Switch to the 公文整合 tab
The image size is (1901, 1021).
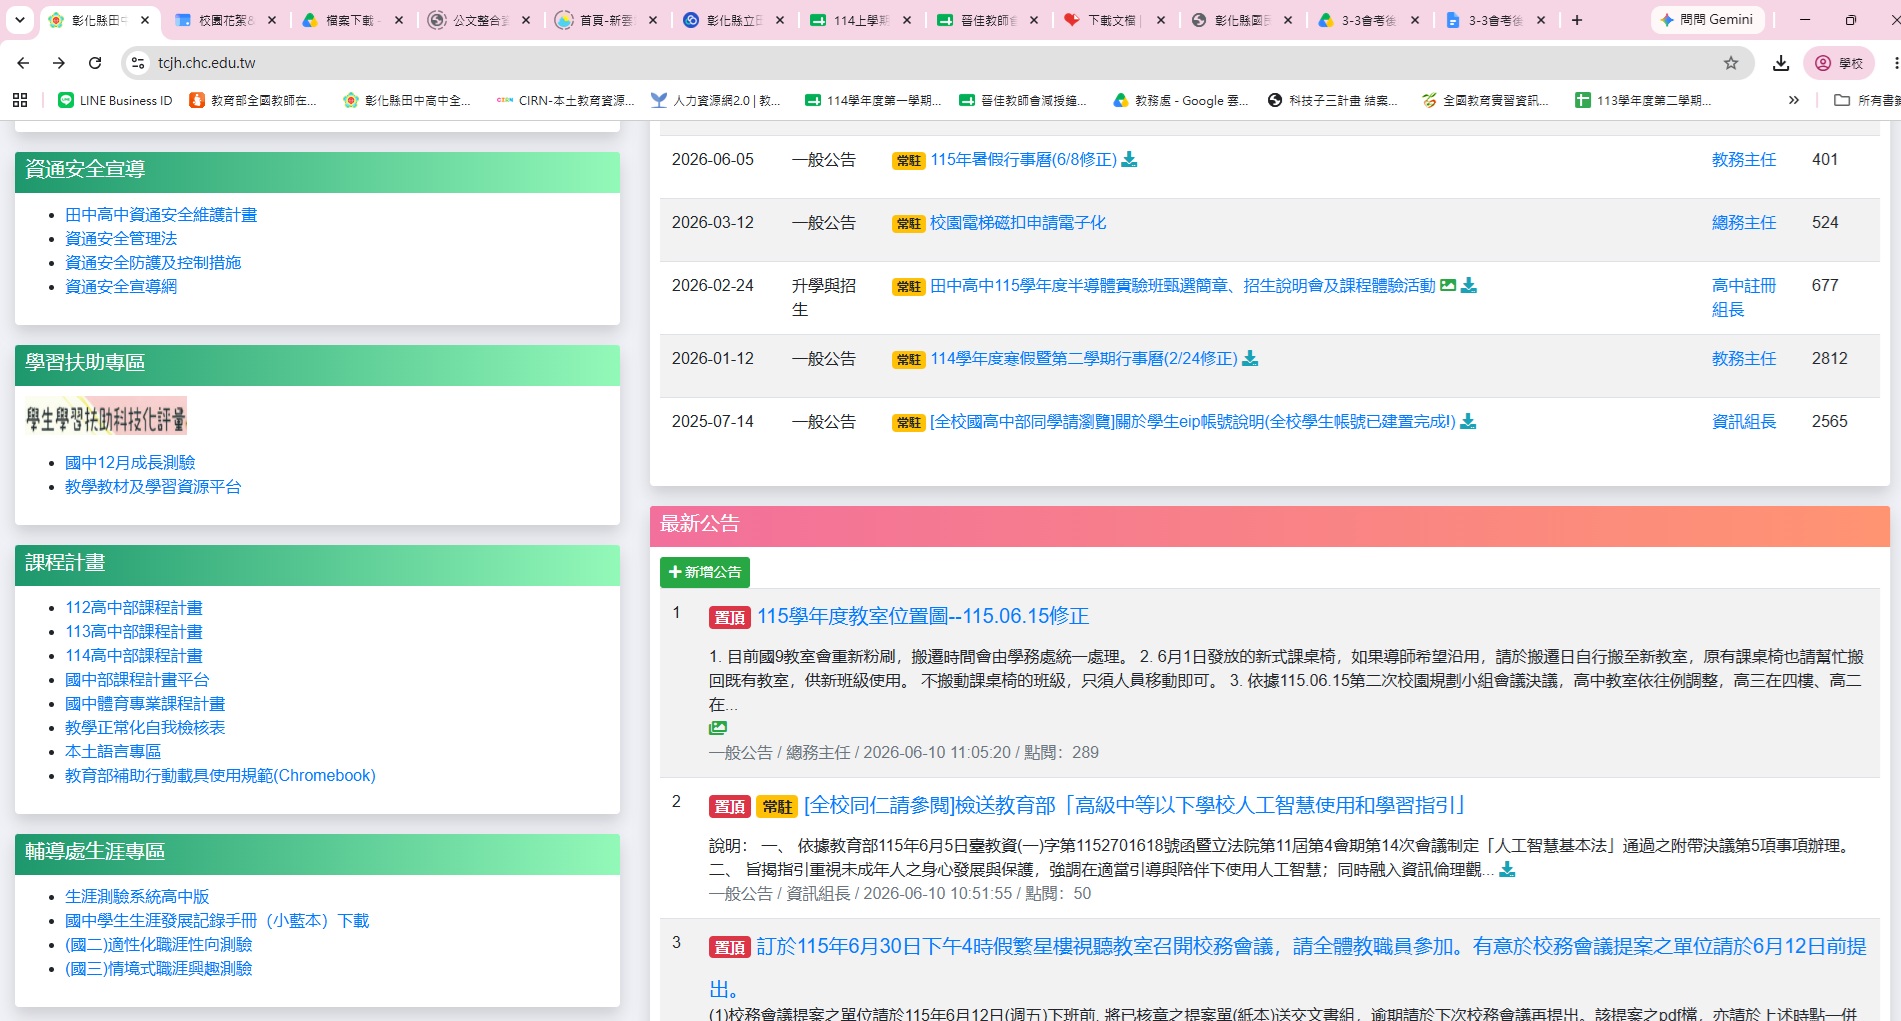[x=480, y=20]
